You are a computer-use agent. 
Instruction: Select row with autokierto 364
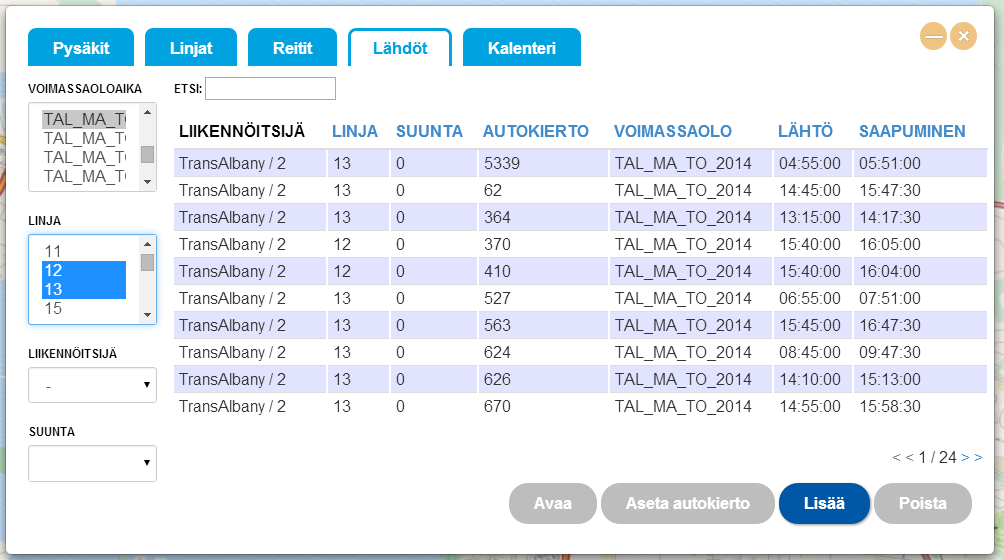tap(580, 217)
